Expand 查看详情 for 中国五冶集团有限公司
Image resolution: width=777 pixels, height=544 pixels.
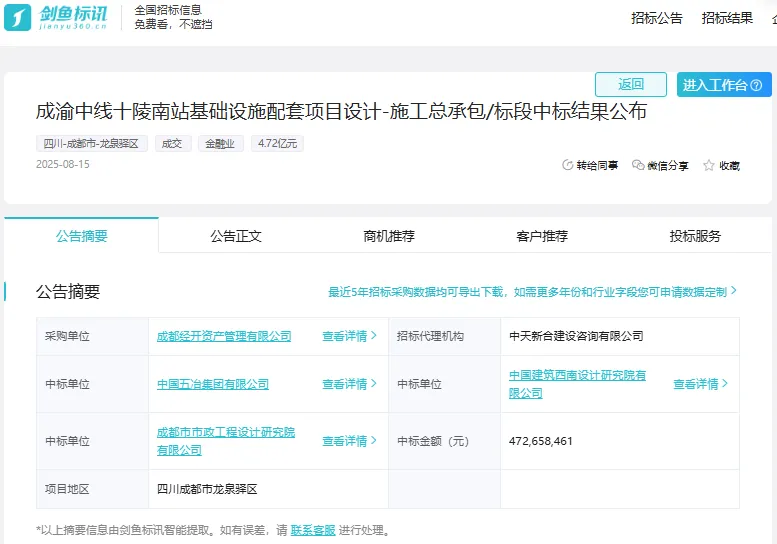coord(349,384)
